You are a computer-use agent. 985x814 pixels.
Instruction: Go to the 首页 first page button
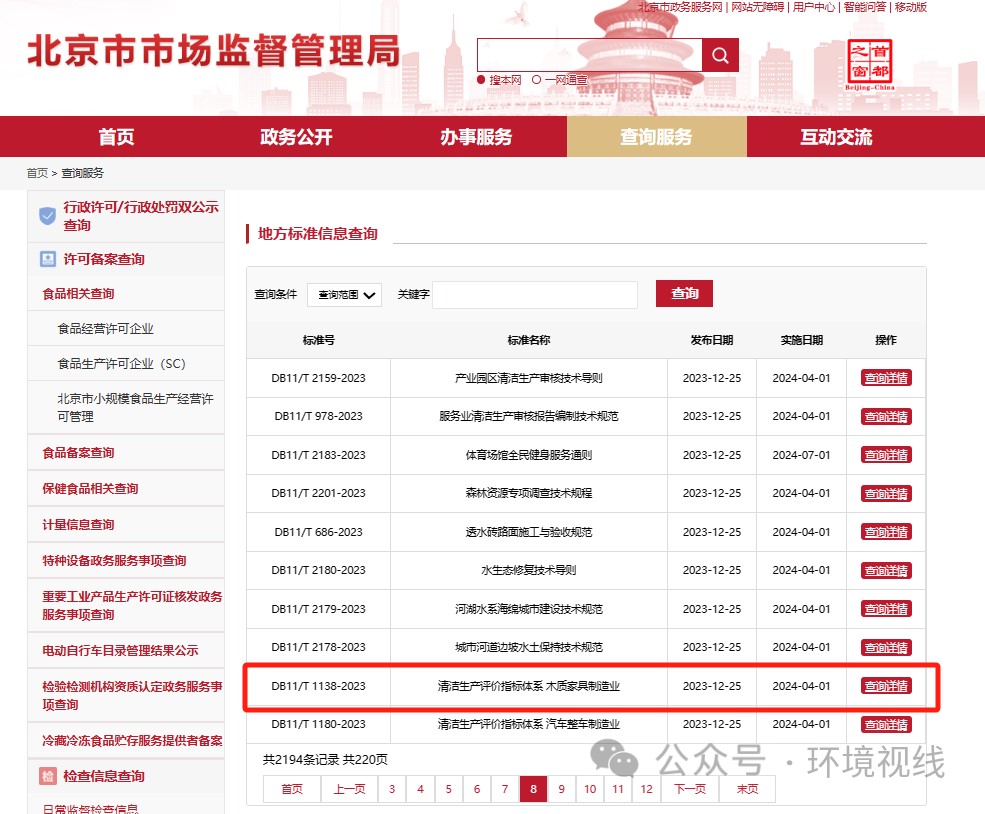[x=291, y=789]
